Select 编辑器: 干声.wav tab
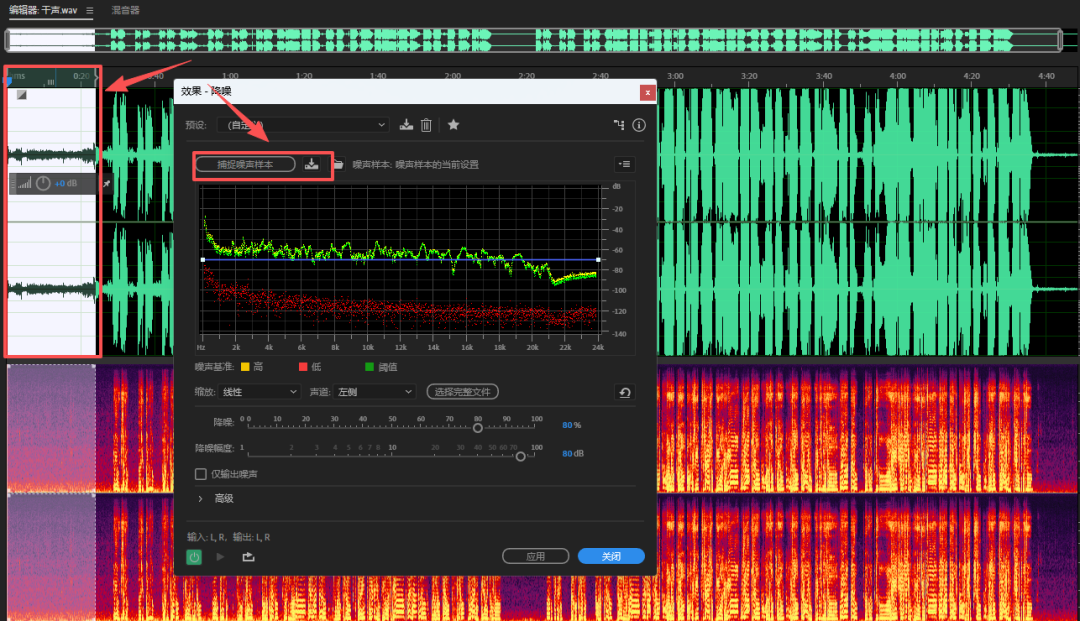This screenshot has height=621, width=1080. coord(43,10)
